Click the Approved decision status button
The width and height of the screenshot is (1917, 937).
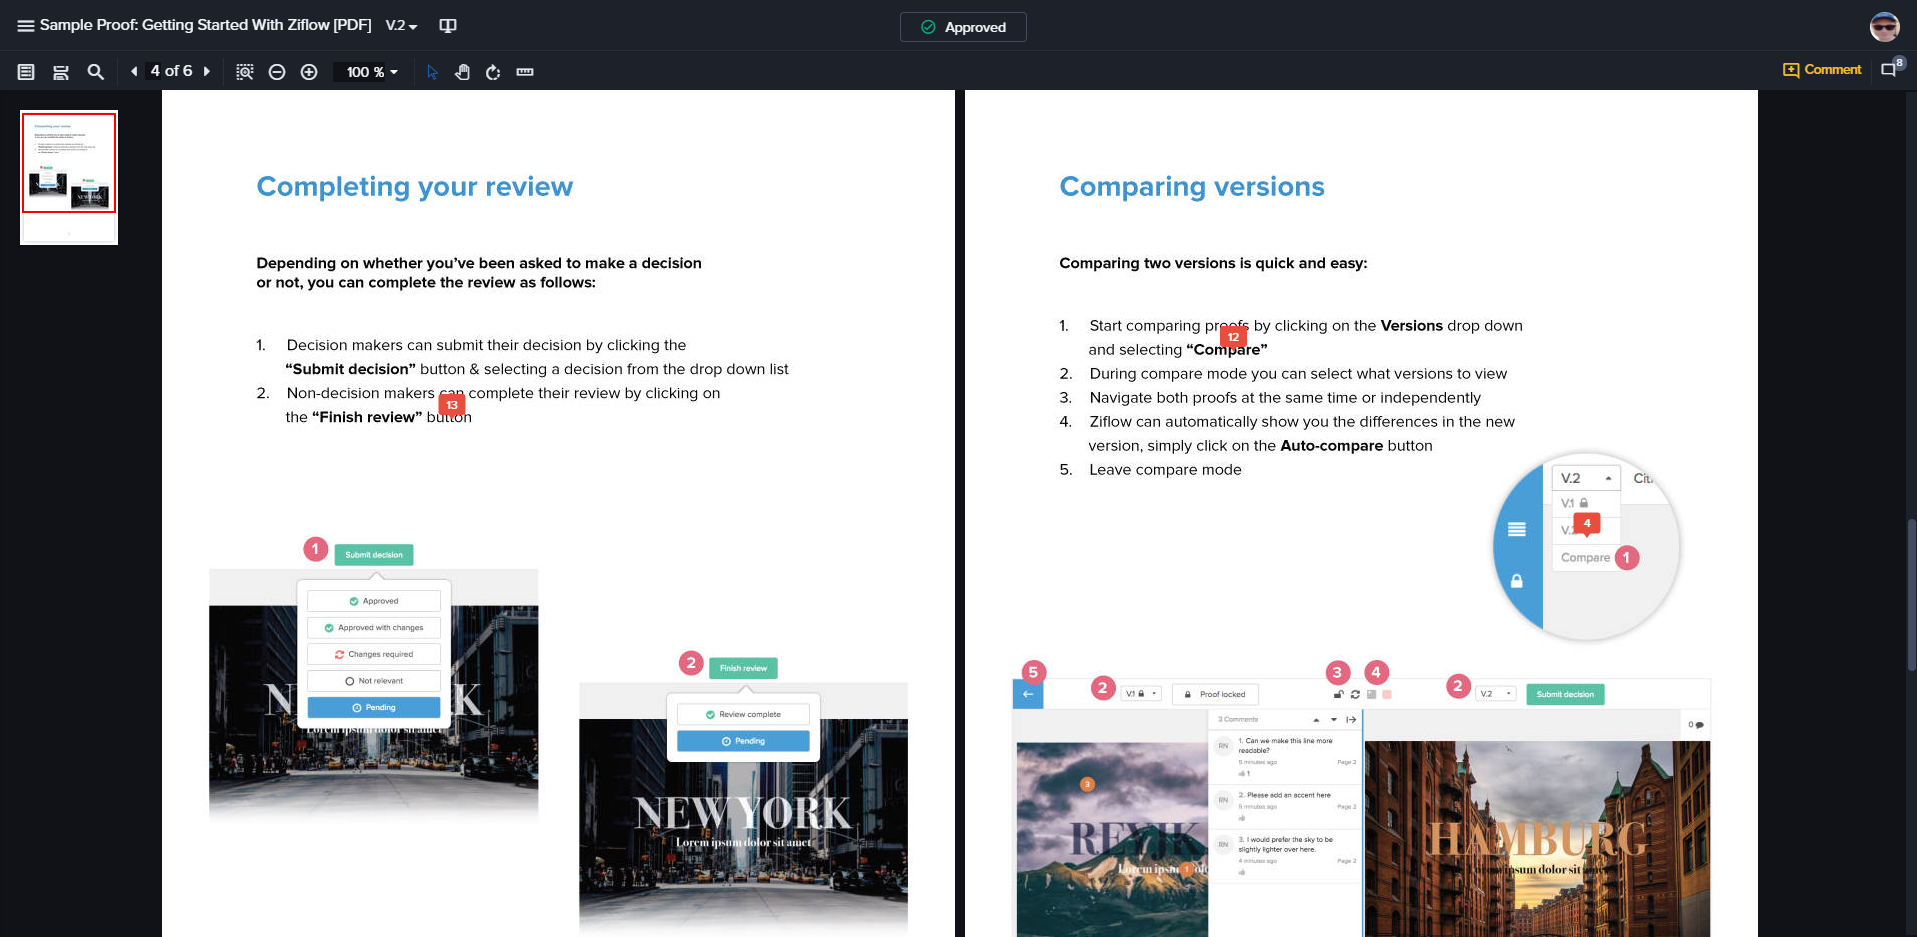(x=962, y=27)
